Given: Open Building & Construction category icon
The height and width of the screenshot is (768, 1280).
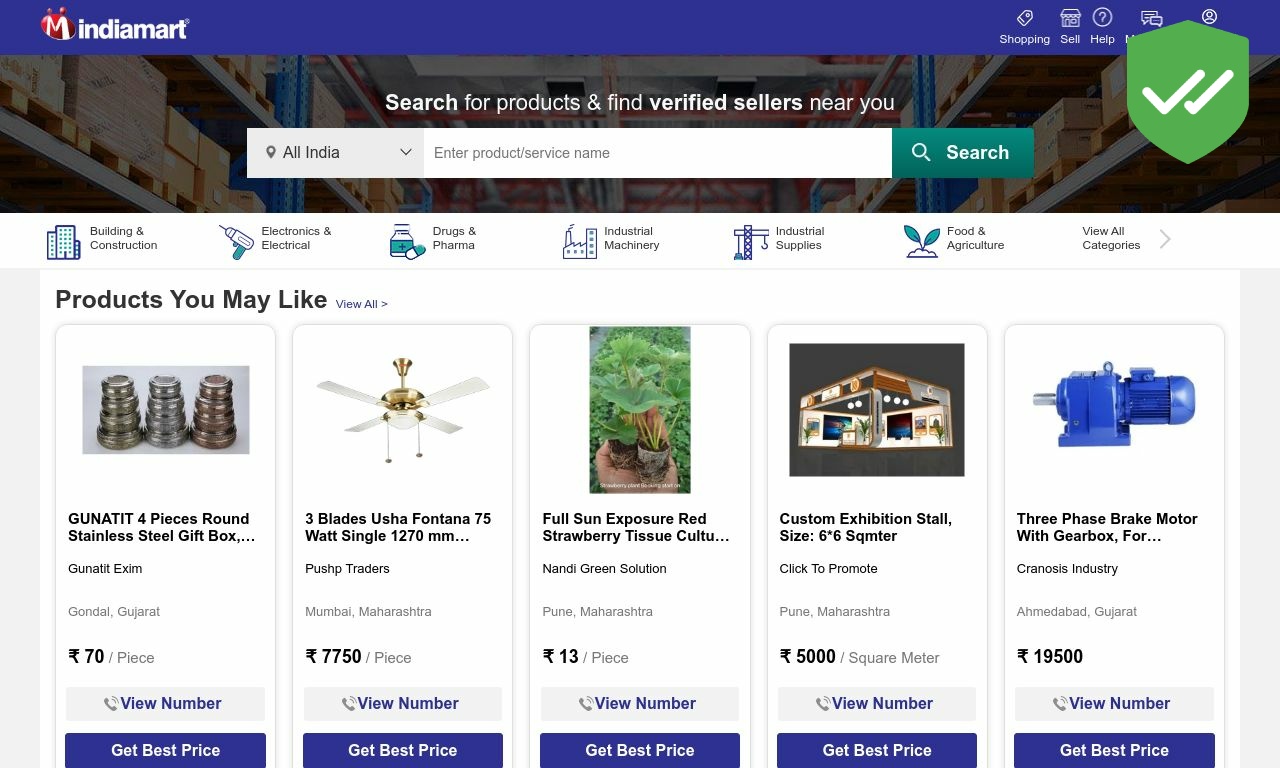Looking at the screenshot, I should click(x=63, y=242).
